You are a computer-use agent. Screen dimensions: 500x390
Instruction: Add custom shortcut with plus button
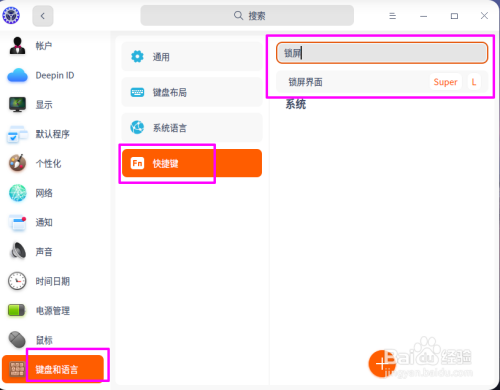[x=382, y=364]
